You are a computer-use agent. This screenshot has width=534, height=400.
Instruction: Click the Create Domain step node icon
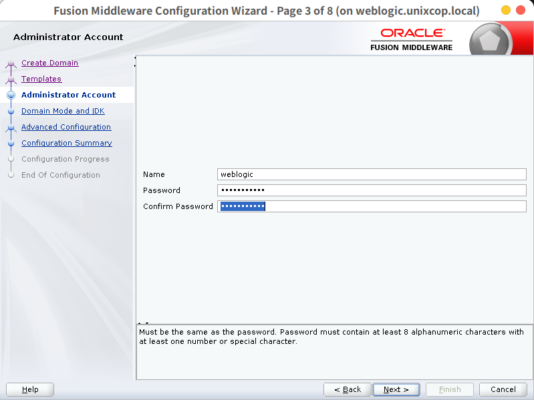click(x=11, y=64)
